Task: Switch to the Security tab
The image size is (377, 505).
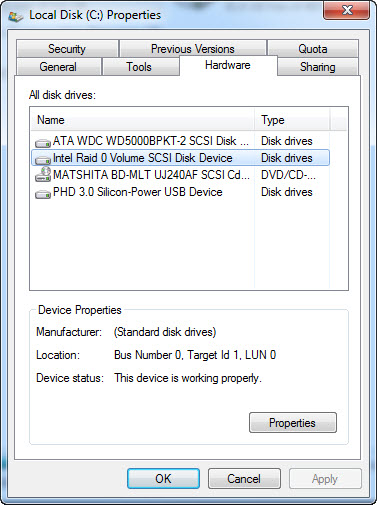Action: [x=67, y=49]
